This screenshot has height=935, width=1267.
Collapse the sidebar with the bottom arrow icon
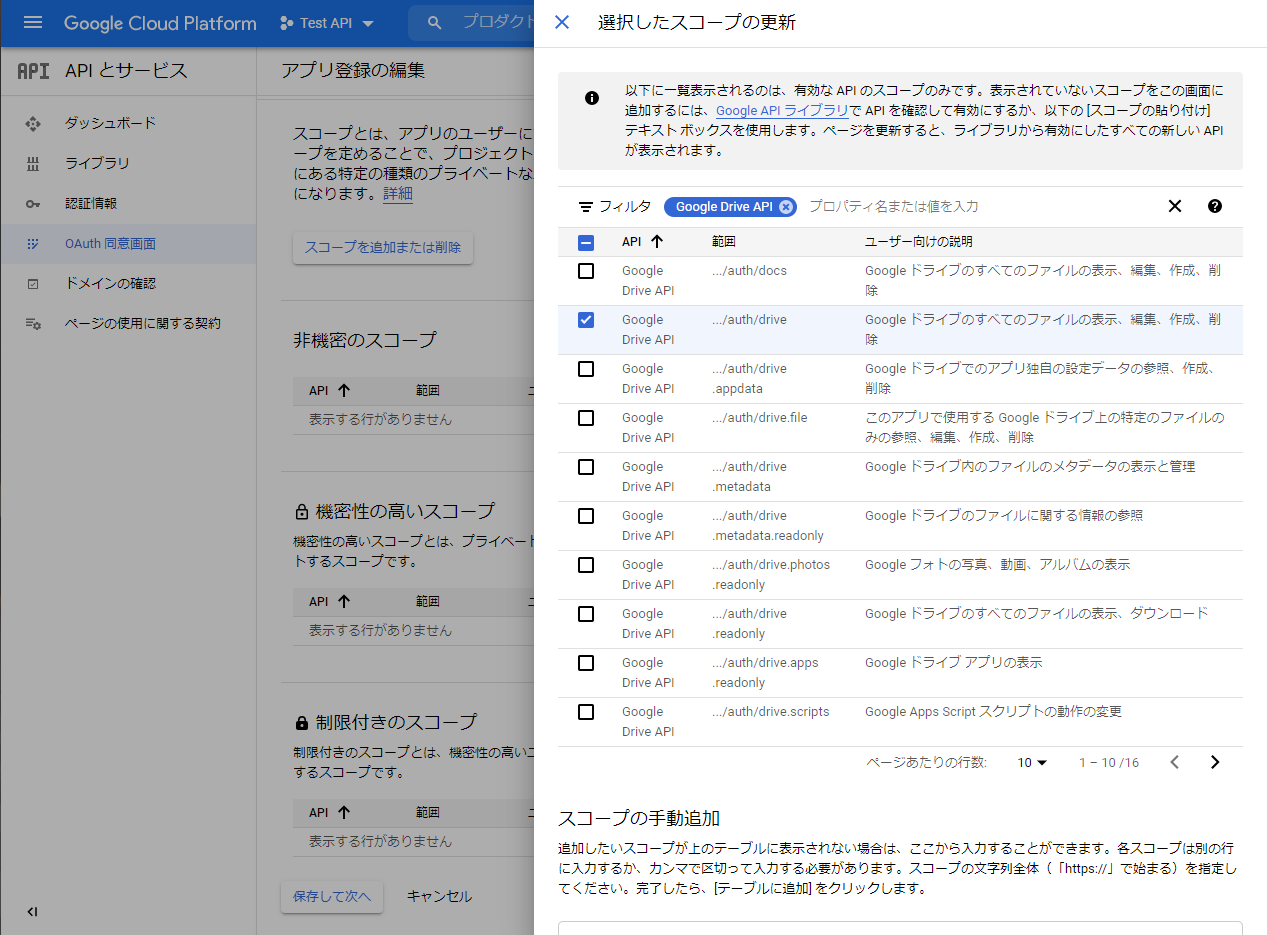tap(33, 911)
